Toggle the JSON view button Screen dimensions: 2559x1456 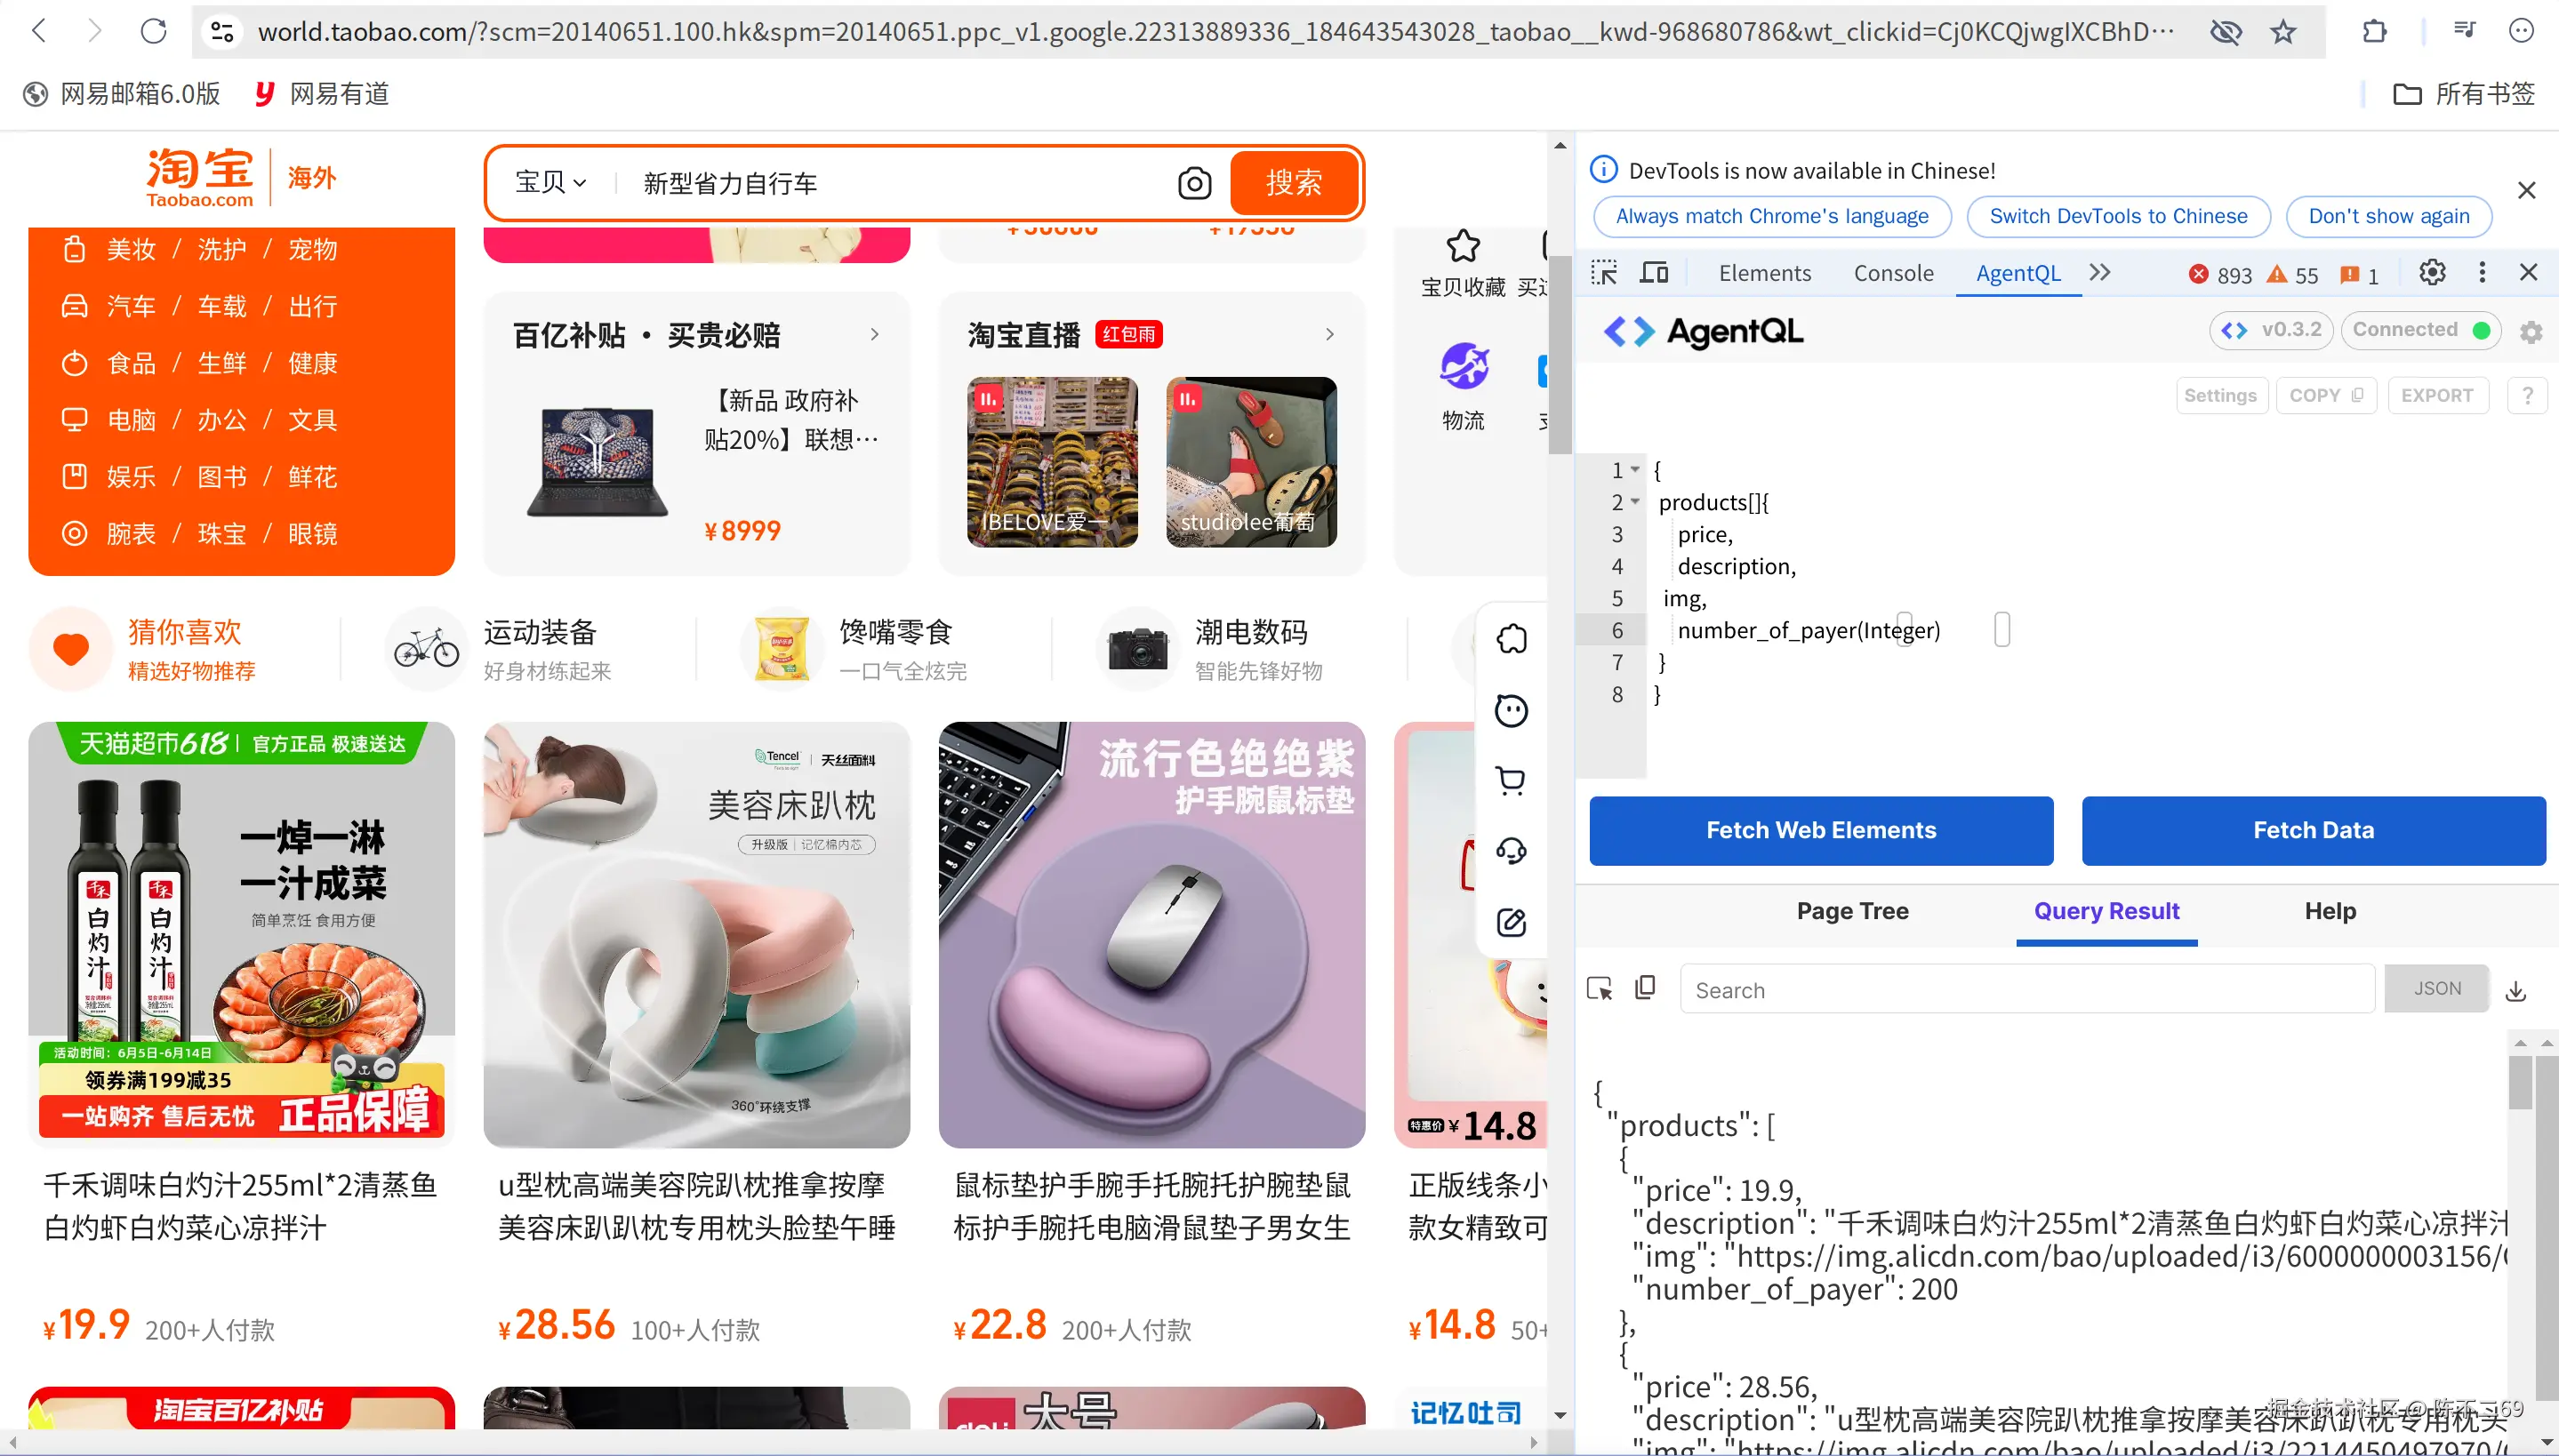tap(2436, 989)
